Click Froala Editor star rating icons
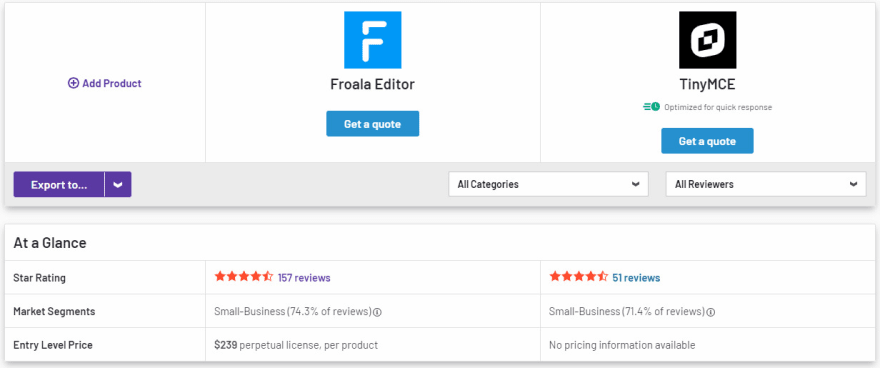The height and width of the screenshot is (368, 880). tap(244, 277)
